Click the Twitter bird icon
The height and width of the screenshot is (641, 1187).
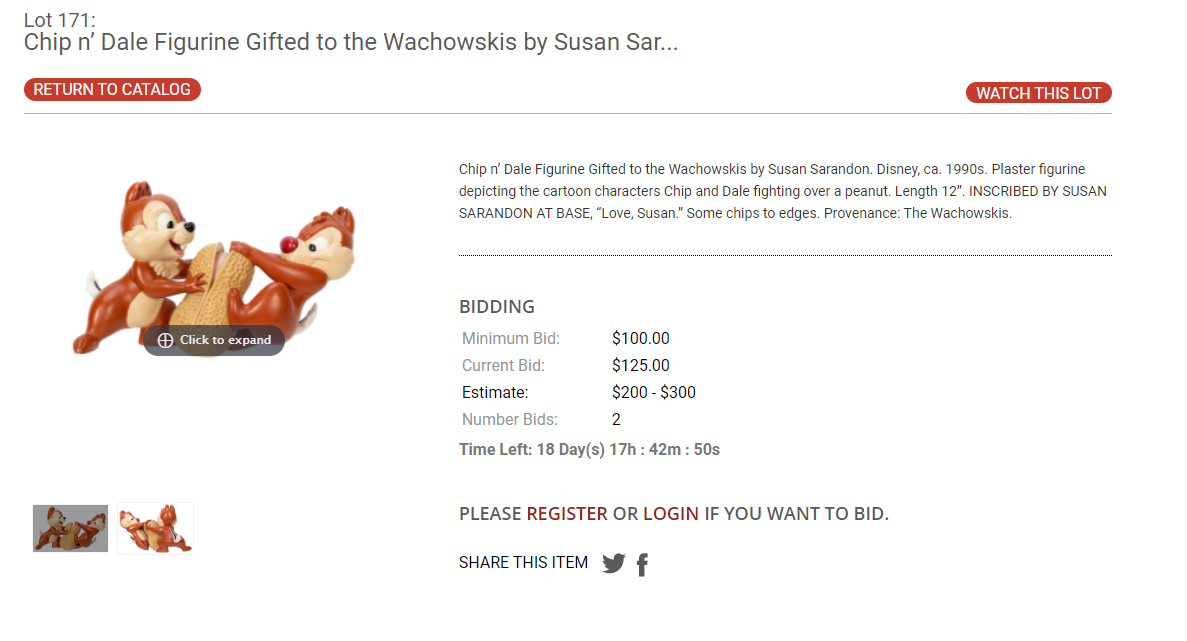point(613,563)
